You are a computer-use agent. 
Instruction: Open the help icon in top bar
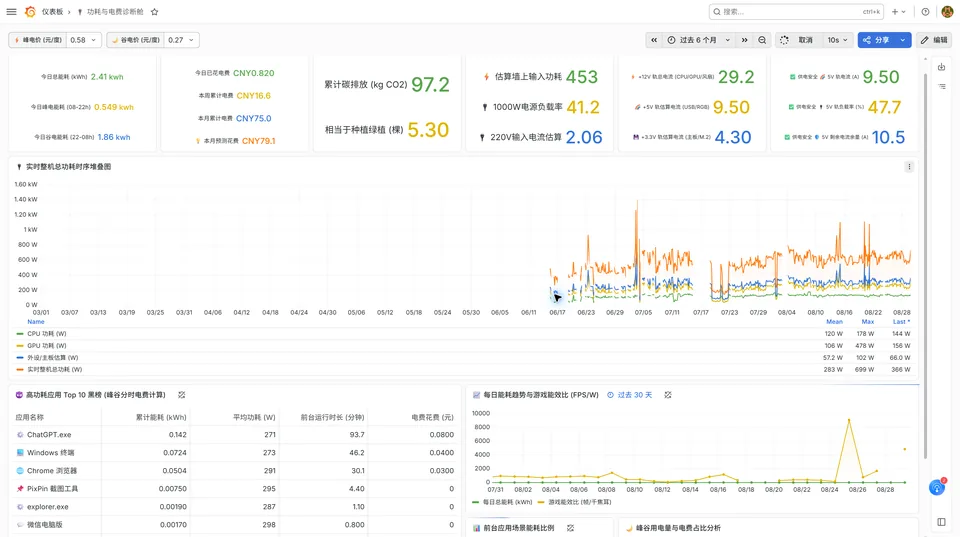(925, 12)
